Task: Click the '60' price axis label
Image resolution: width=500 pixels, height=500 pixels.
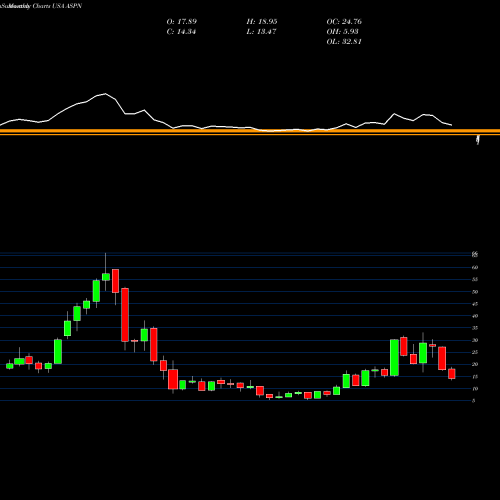Action: coord(475,267)
